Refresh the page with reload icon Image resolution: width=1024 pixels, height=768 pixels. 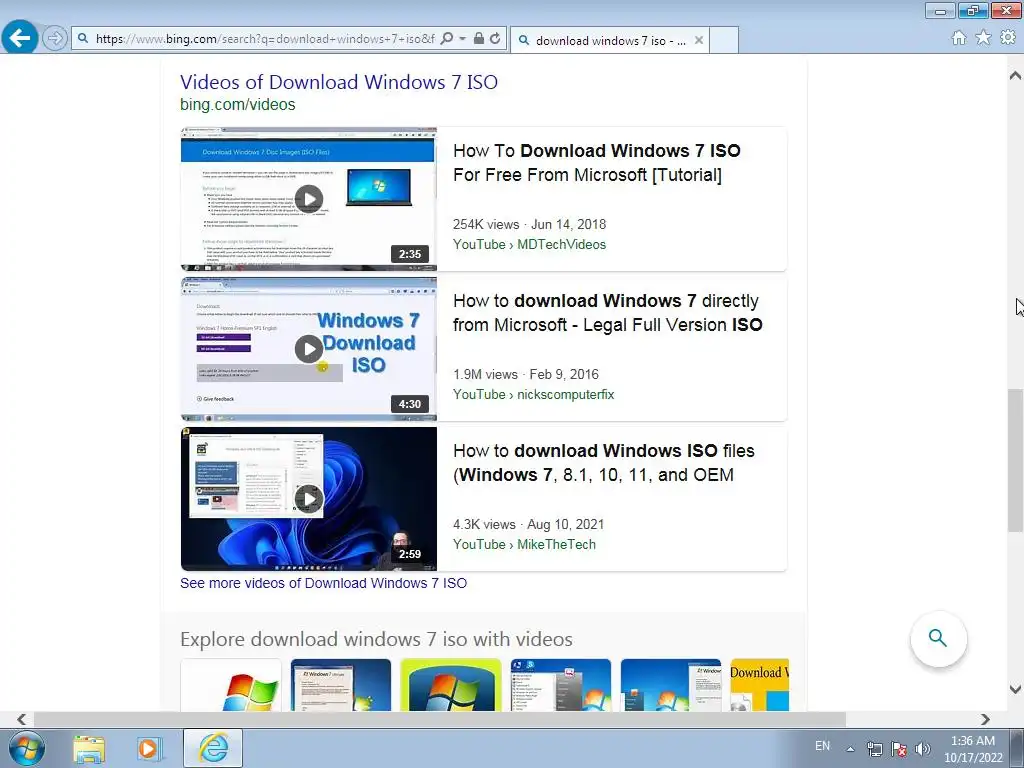coord(495,39)
